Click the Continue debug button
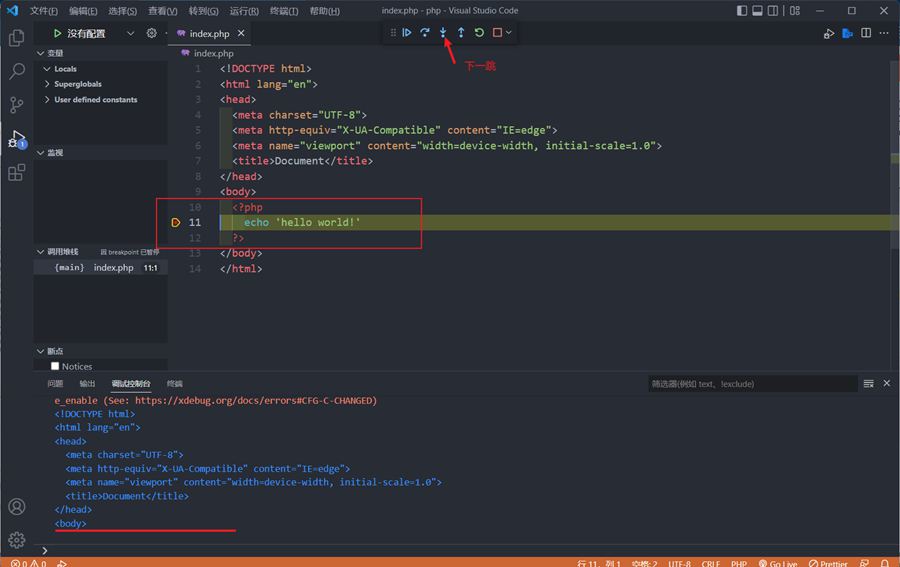900x567 pixels. point(407,33)
